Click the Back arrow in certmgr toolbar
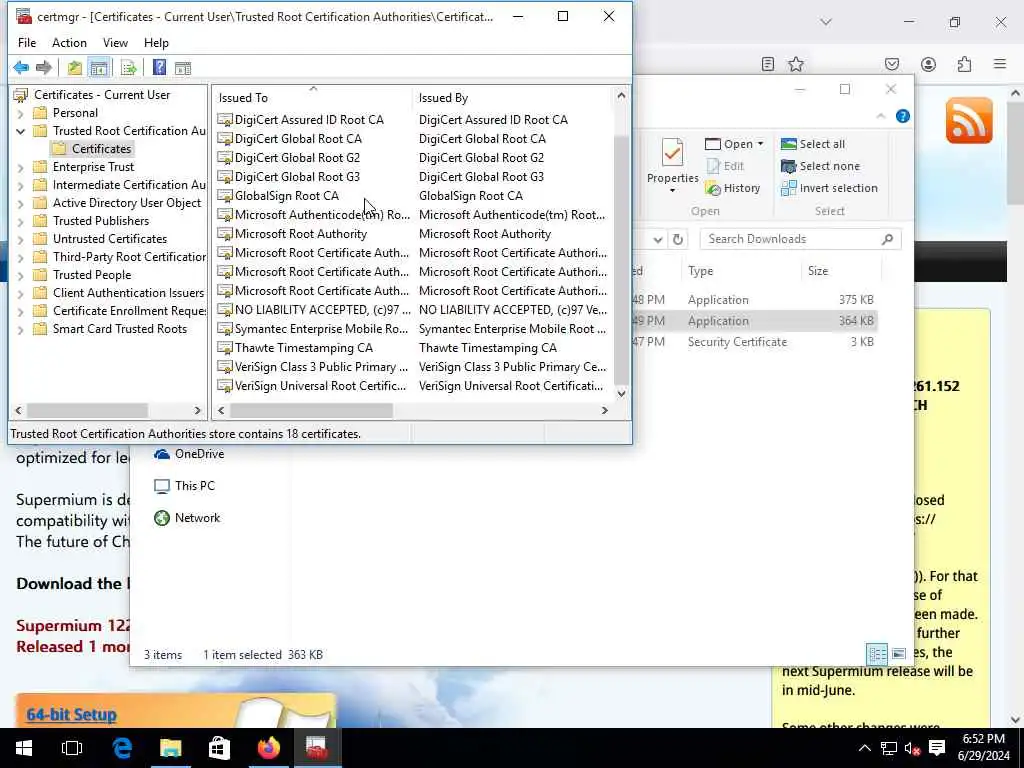 tap(21, 67)
